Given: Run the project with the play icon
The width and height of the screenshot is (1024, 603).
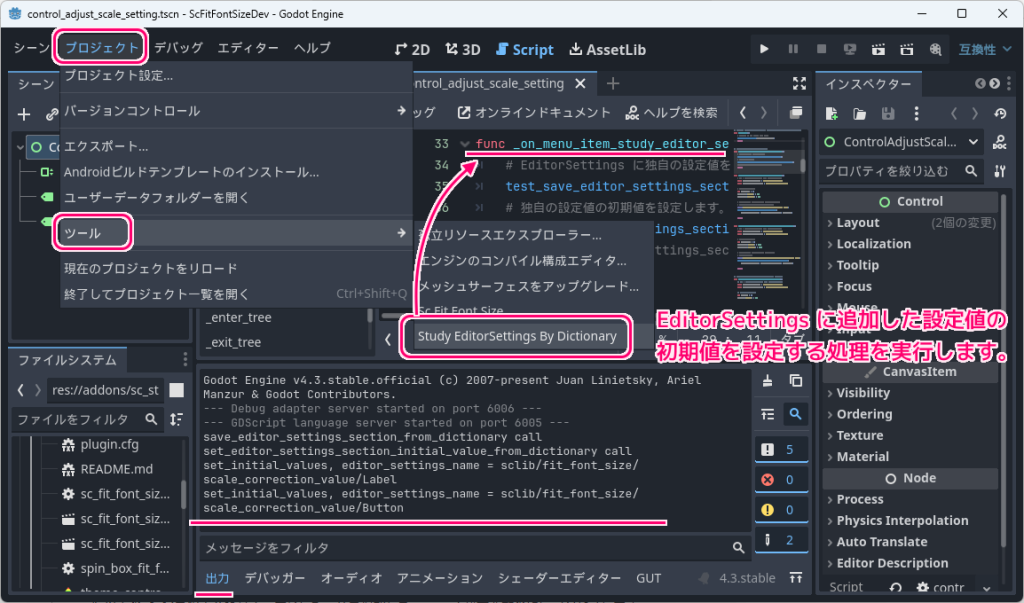Looking at the screenshot, I should pyautogui.click(x=764, y=47).
